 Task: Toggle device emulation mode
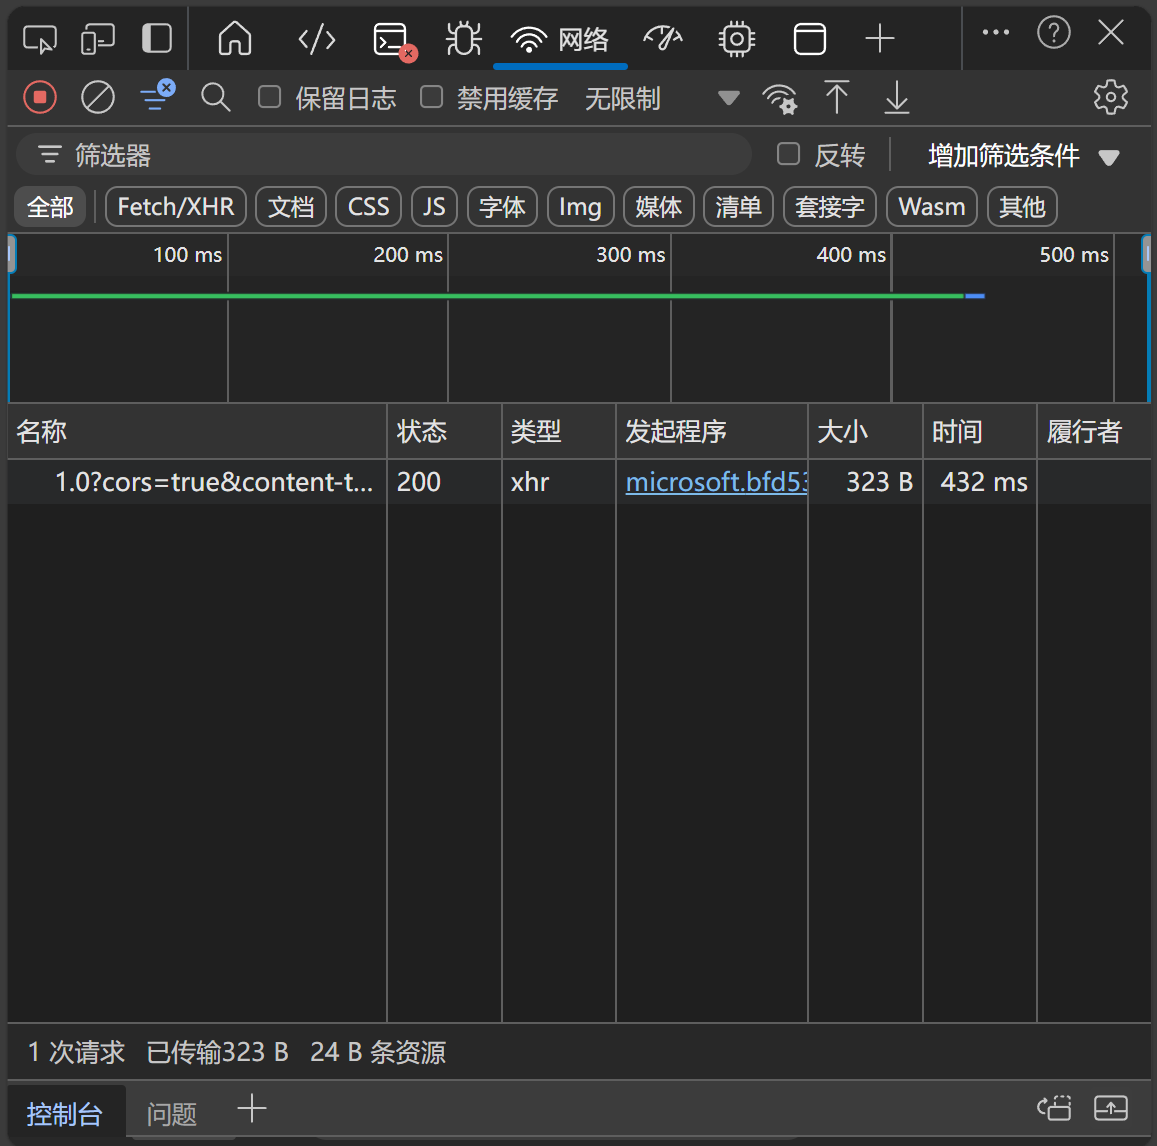coord(98,39)
